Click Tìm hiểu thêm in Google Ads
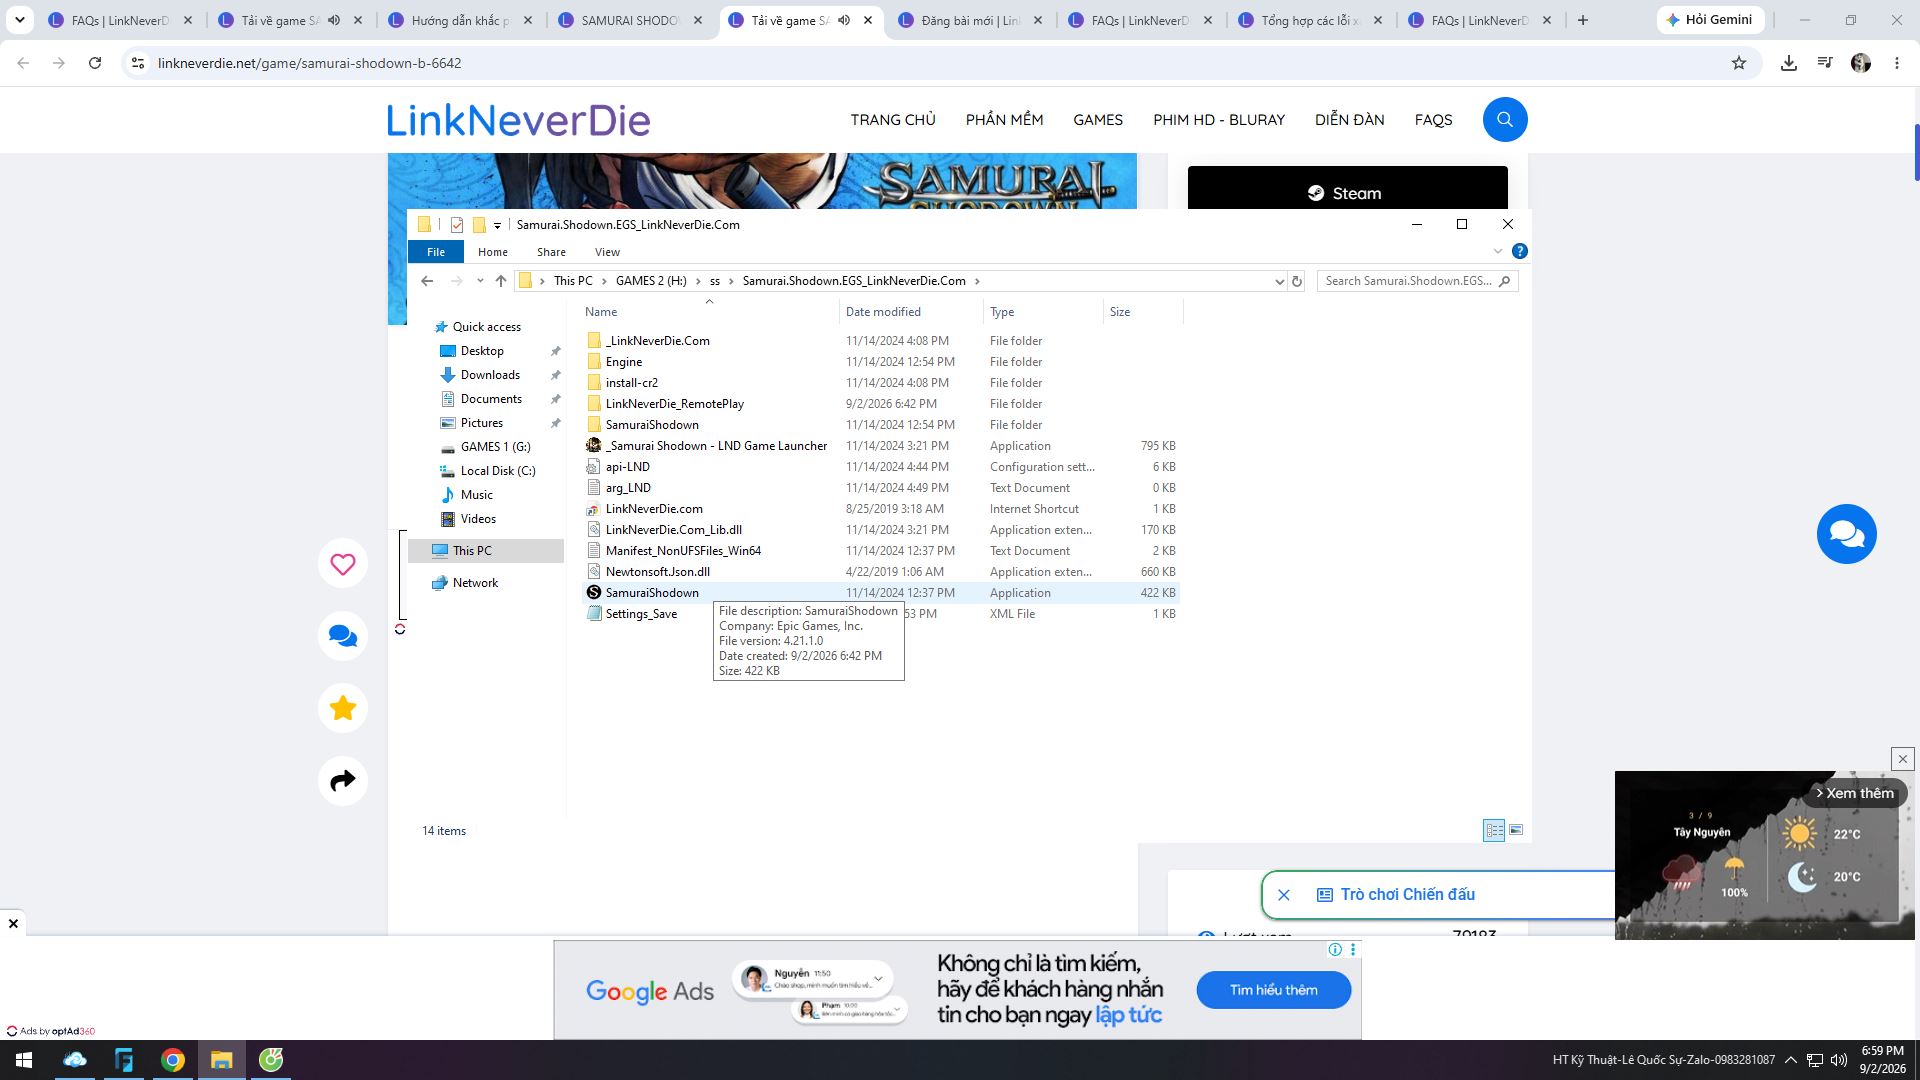The height and width of the screenshot is (1080, 1920). click(1274, 990)
